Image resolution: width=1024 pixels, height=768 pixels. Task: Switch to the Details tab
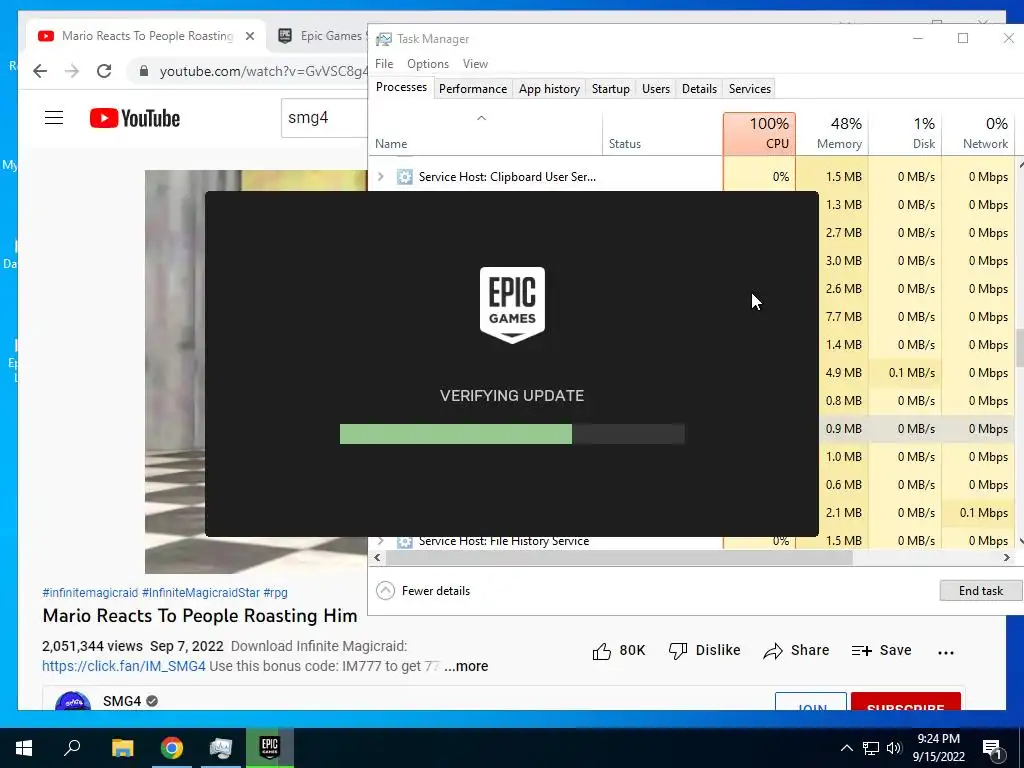pyautogui.click(x=699, y=89)
